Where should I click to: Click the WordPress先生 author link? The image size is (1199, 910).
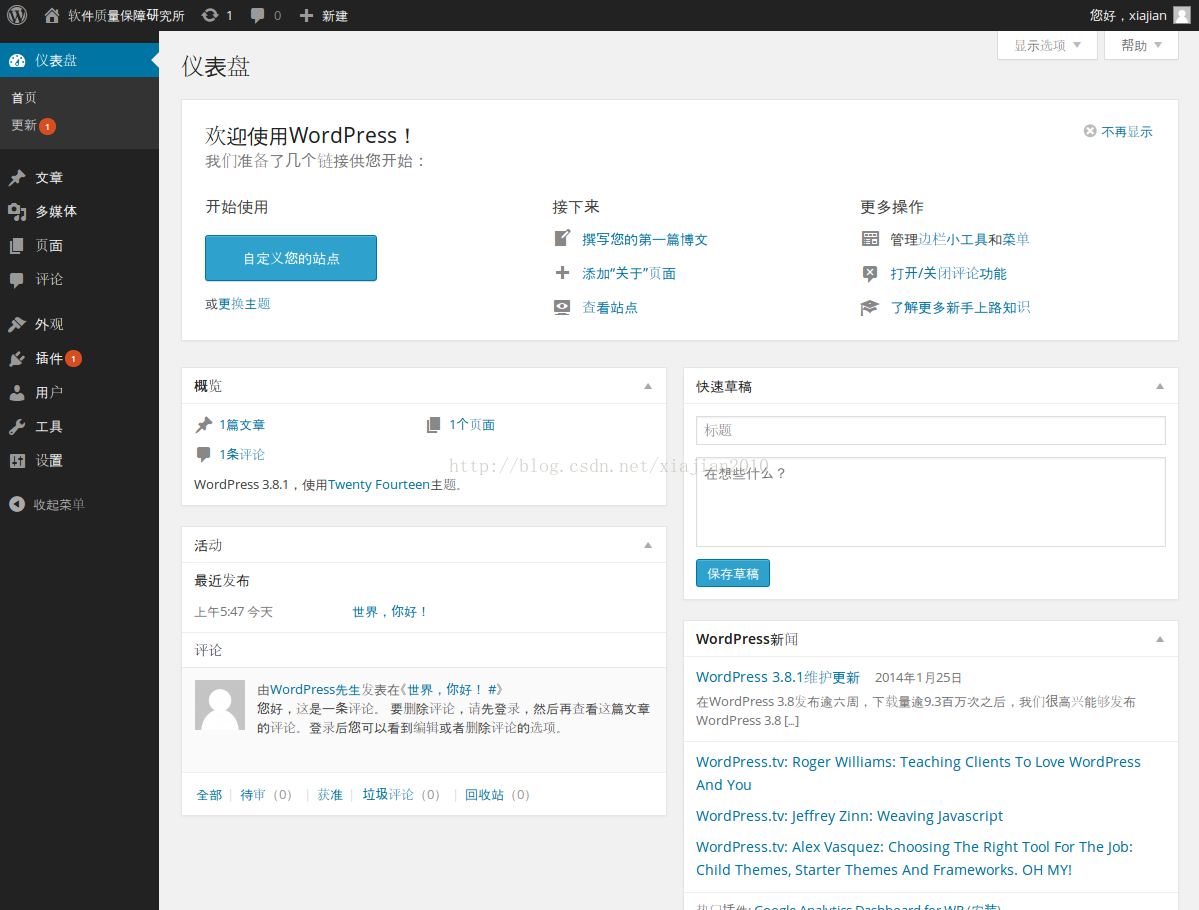[x=315, y=689]
